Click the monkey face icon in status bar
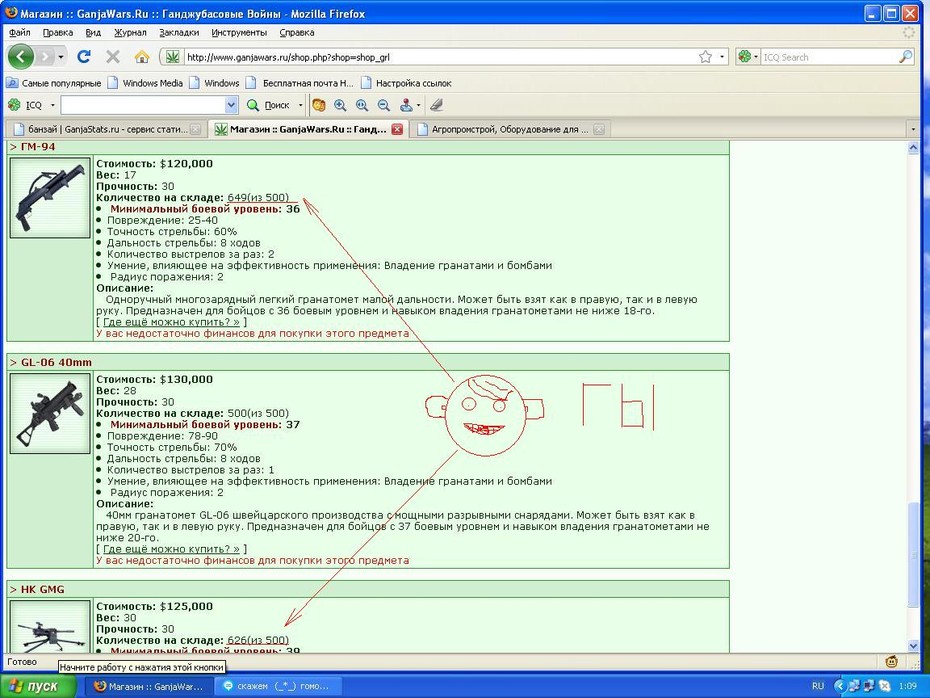Screen dimensions: 930x698 (891, 662)
